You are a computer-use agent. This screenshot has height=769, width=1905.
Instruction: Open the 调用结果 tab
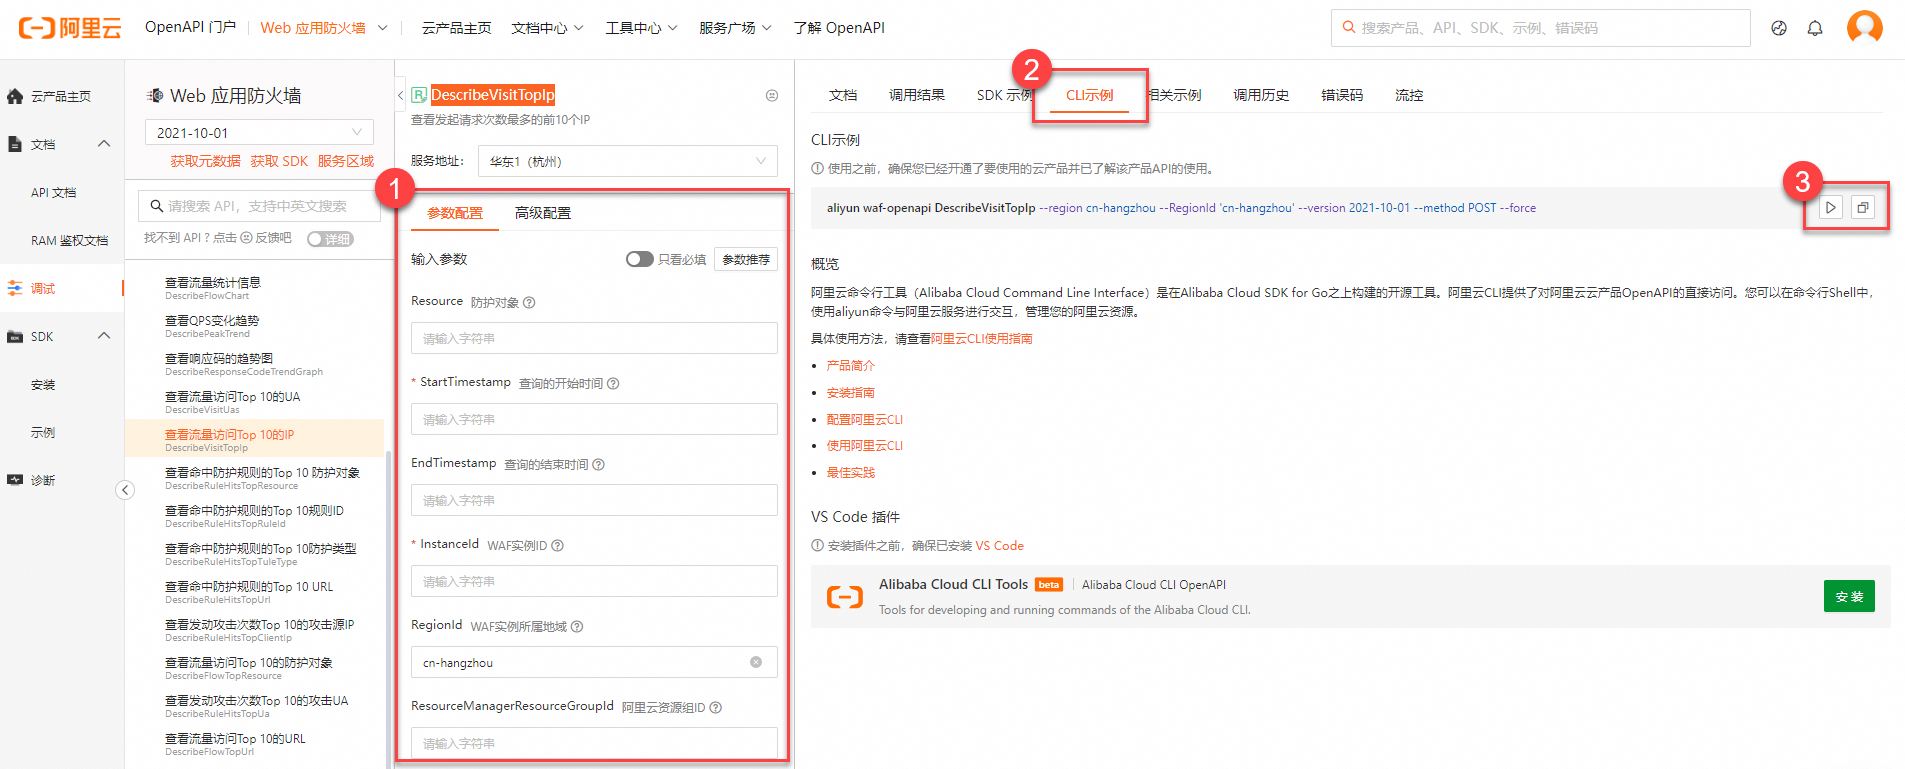point(917,95)
